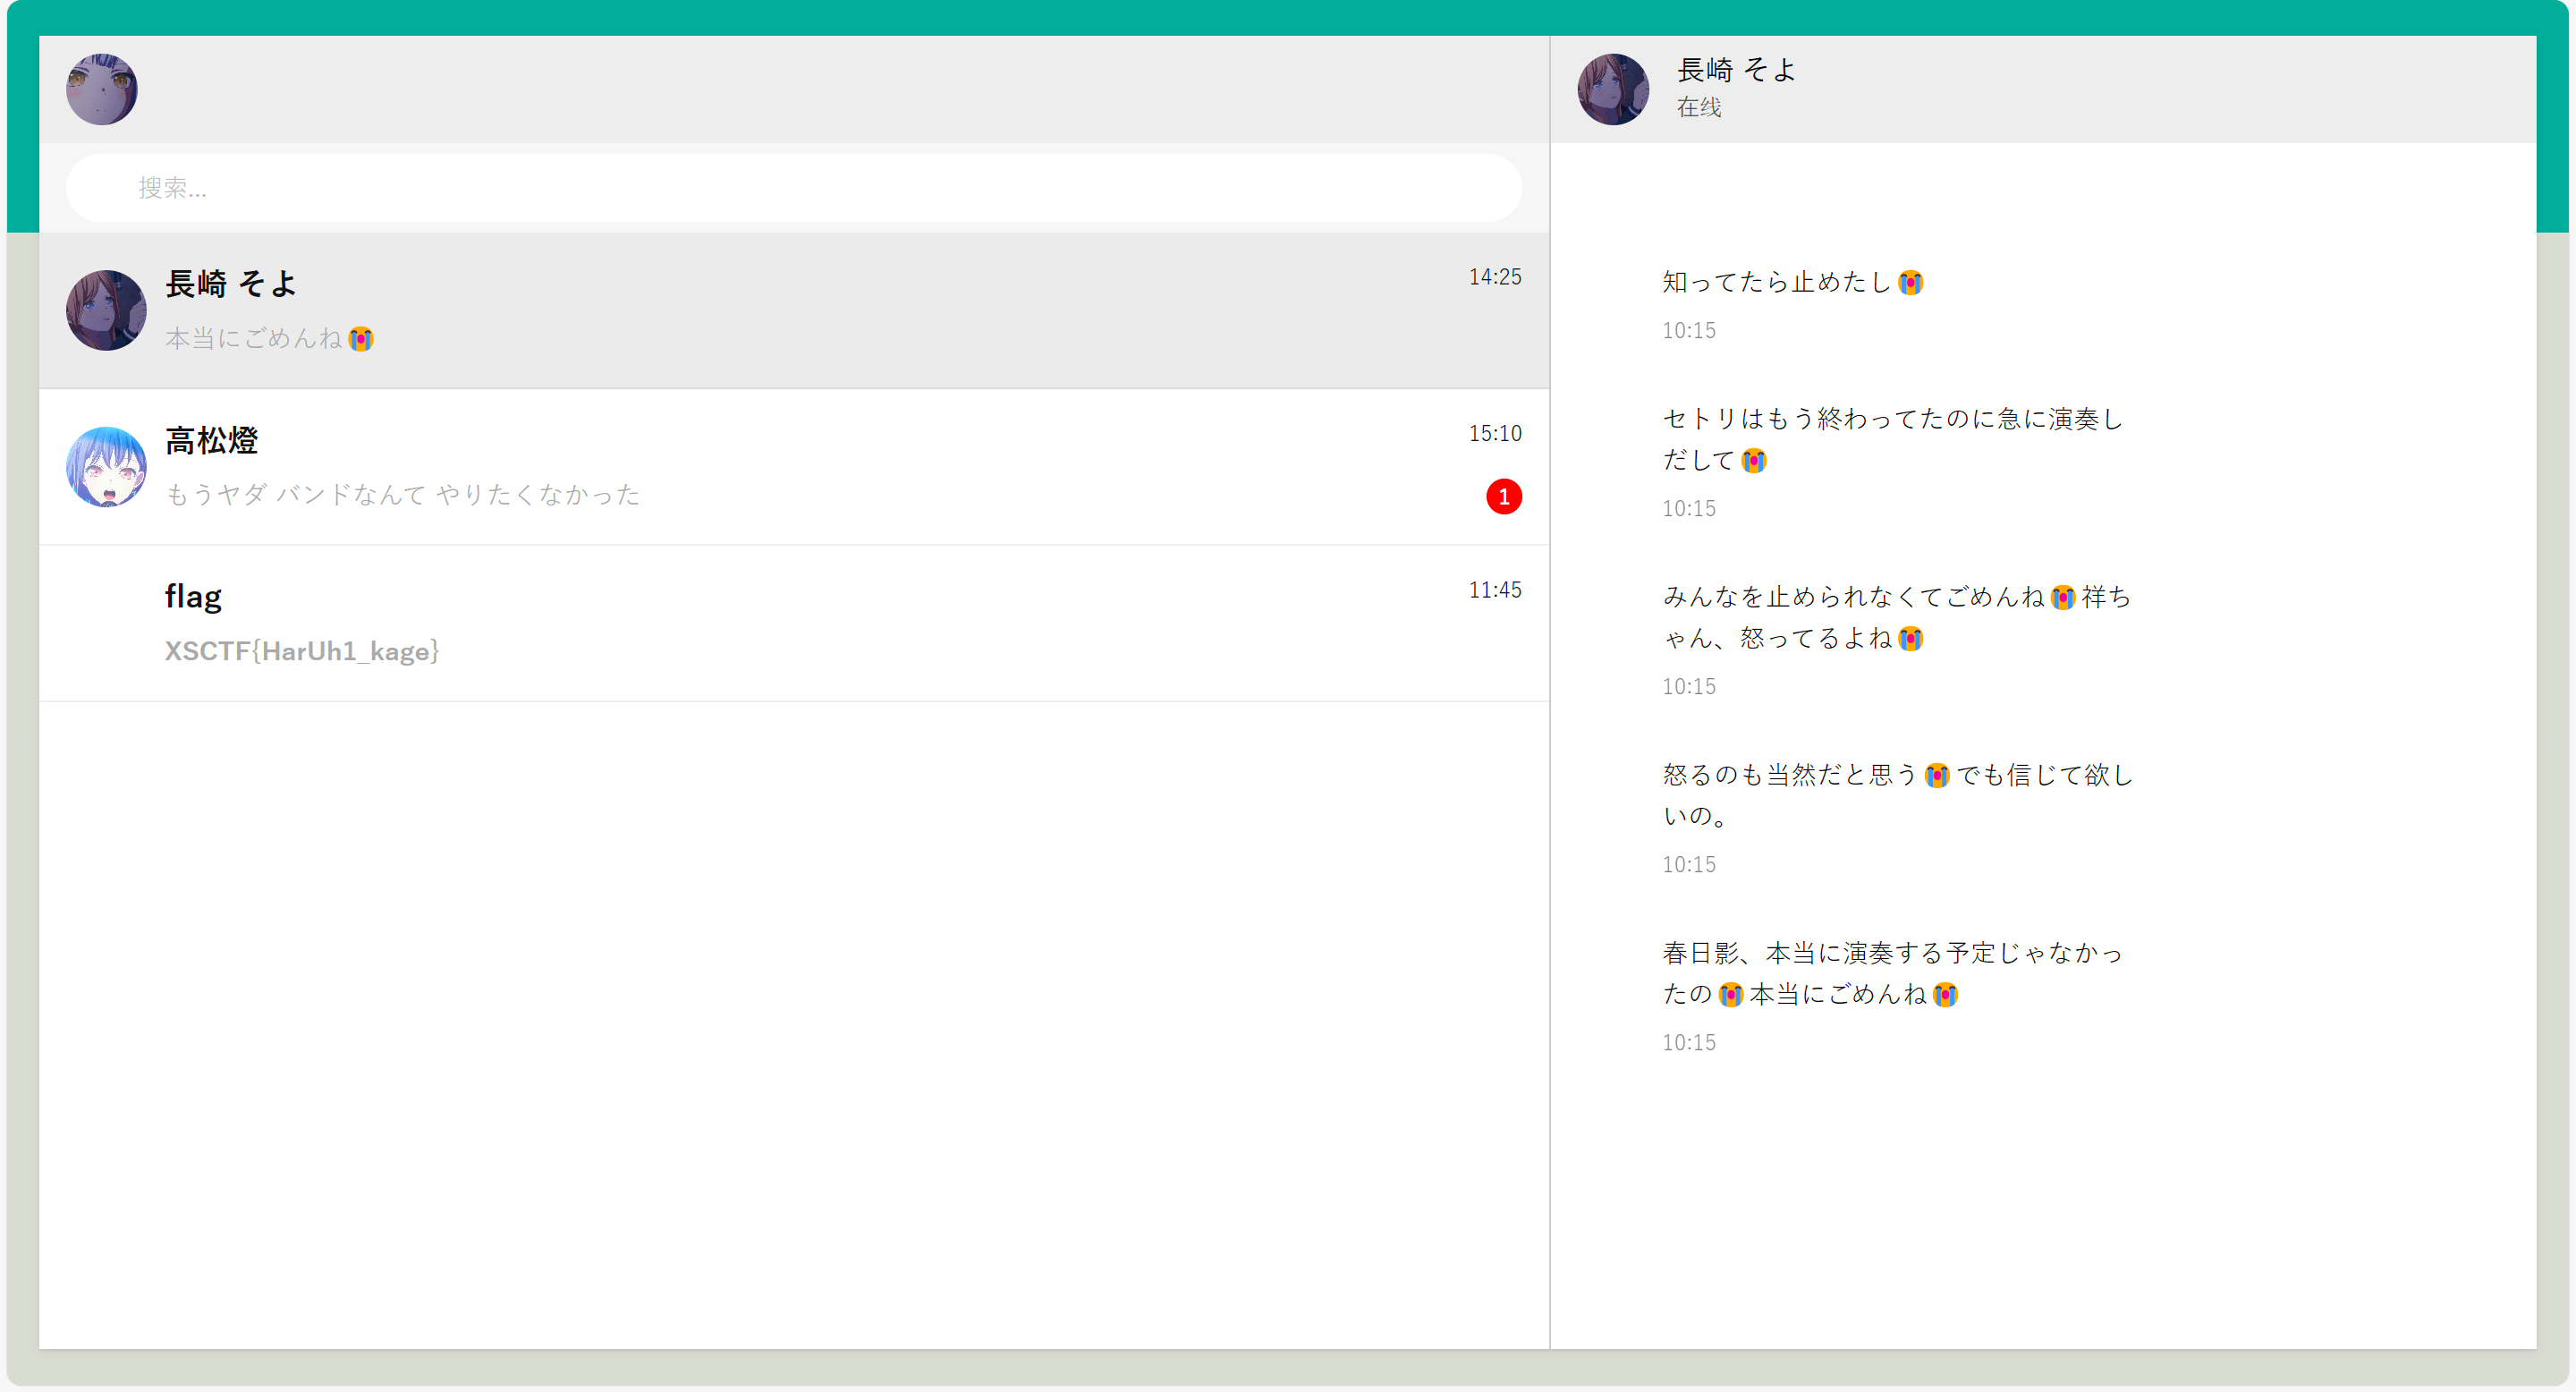Click 高松燈 avatar in chat list

(106, 466)
